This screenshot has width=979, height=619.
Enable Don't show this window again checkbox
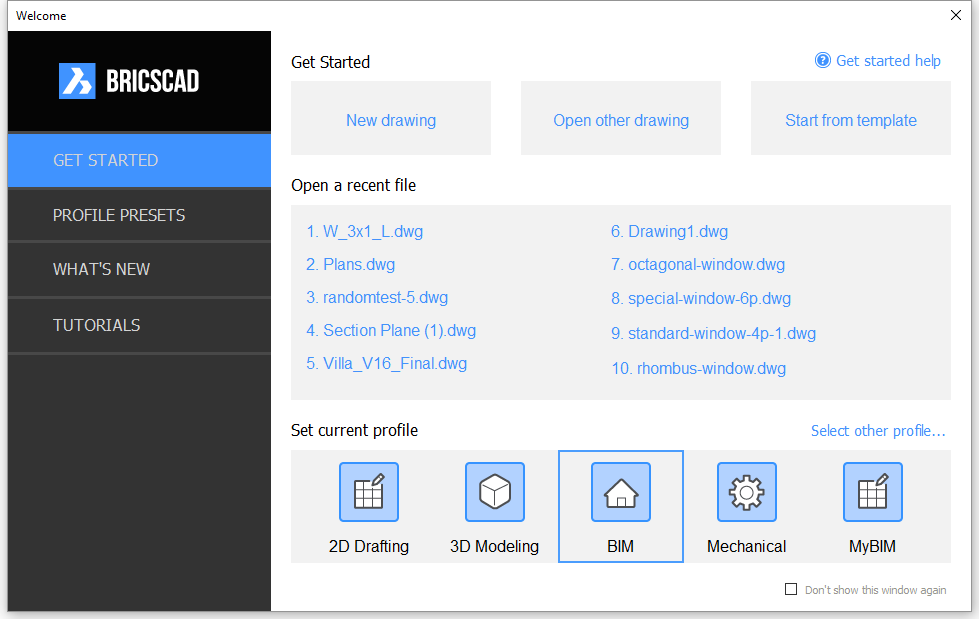point(791,589)
